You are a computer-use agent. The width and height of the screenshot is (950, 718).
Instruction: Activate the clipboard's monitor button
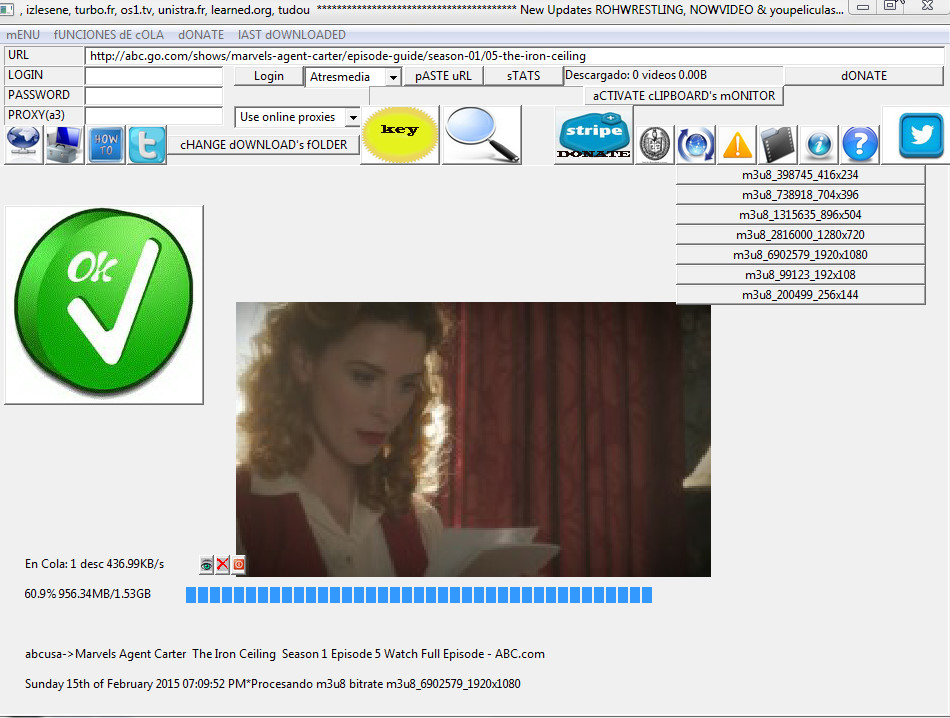(x=684, y=96)
